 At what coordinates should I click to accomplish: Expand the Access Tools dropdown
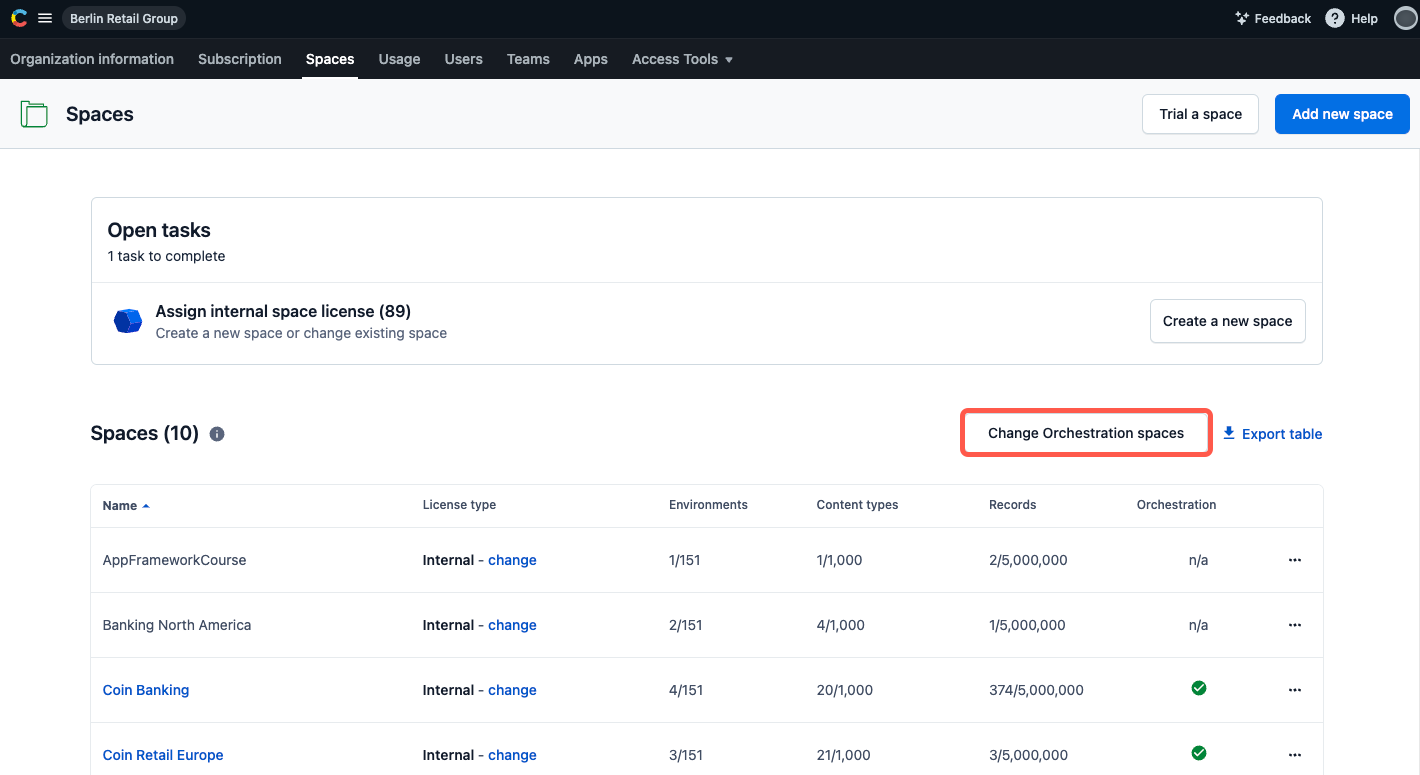point(683,59)
